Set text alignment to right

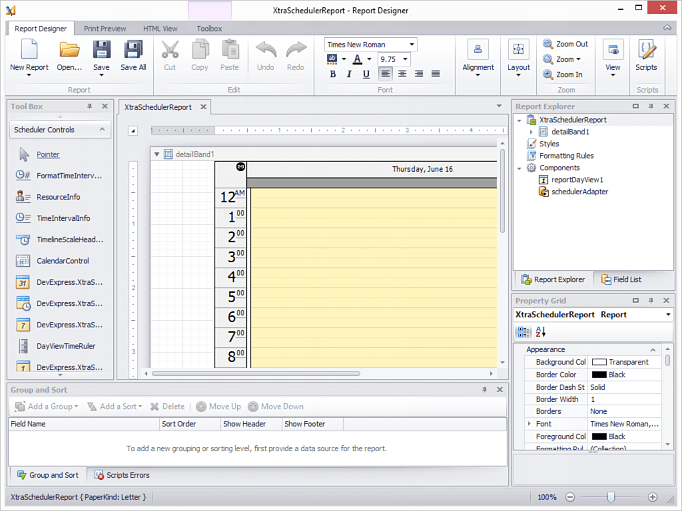pos(419,73)
